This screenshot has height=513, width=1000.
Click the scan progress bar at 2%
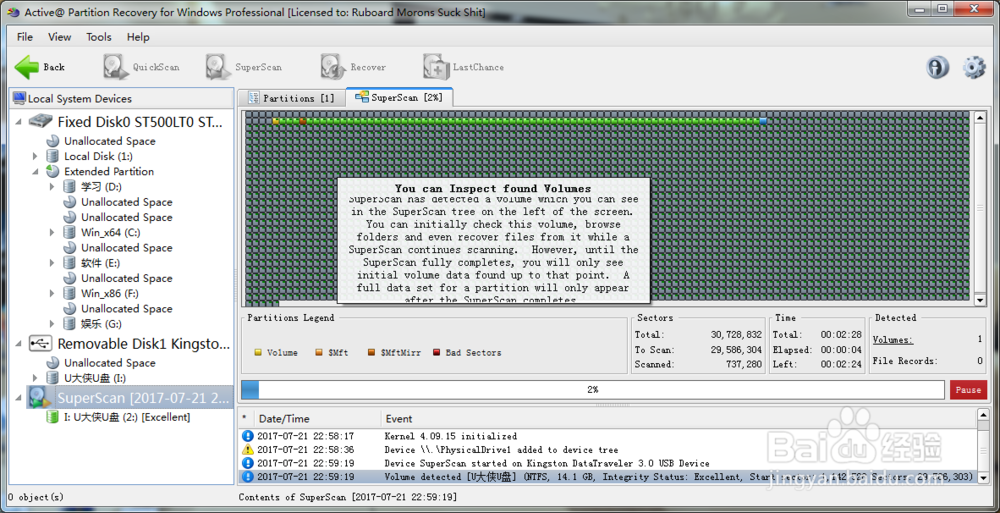[x=592, y=390]
